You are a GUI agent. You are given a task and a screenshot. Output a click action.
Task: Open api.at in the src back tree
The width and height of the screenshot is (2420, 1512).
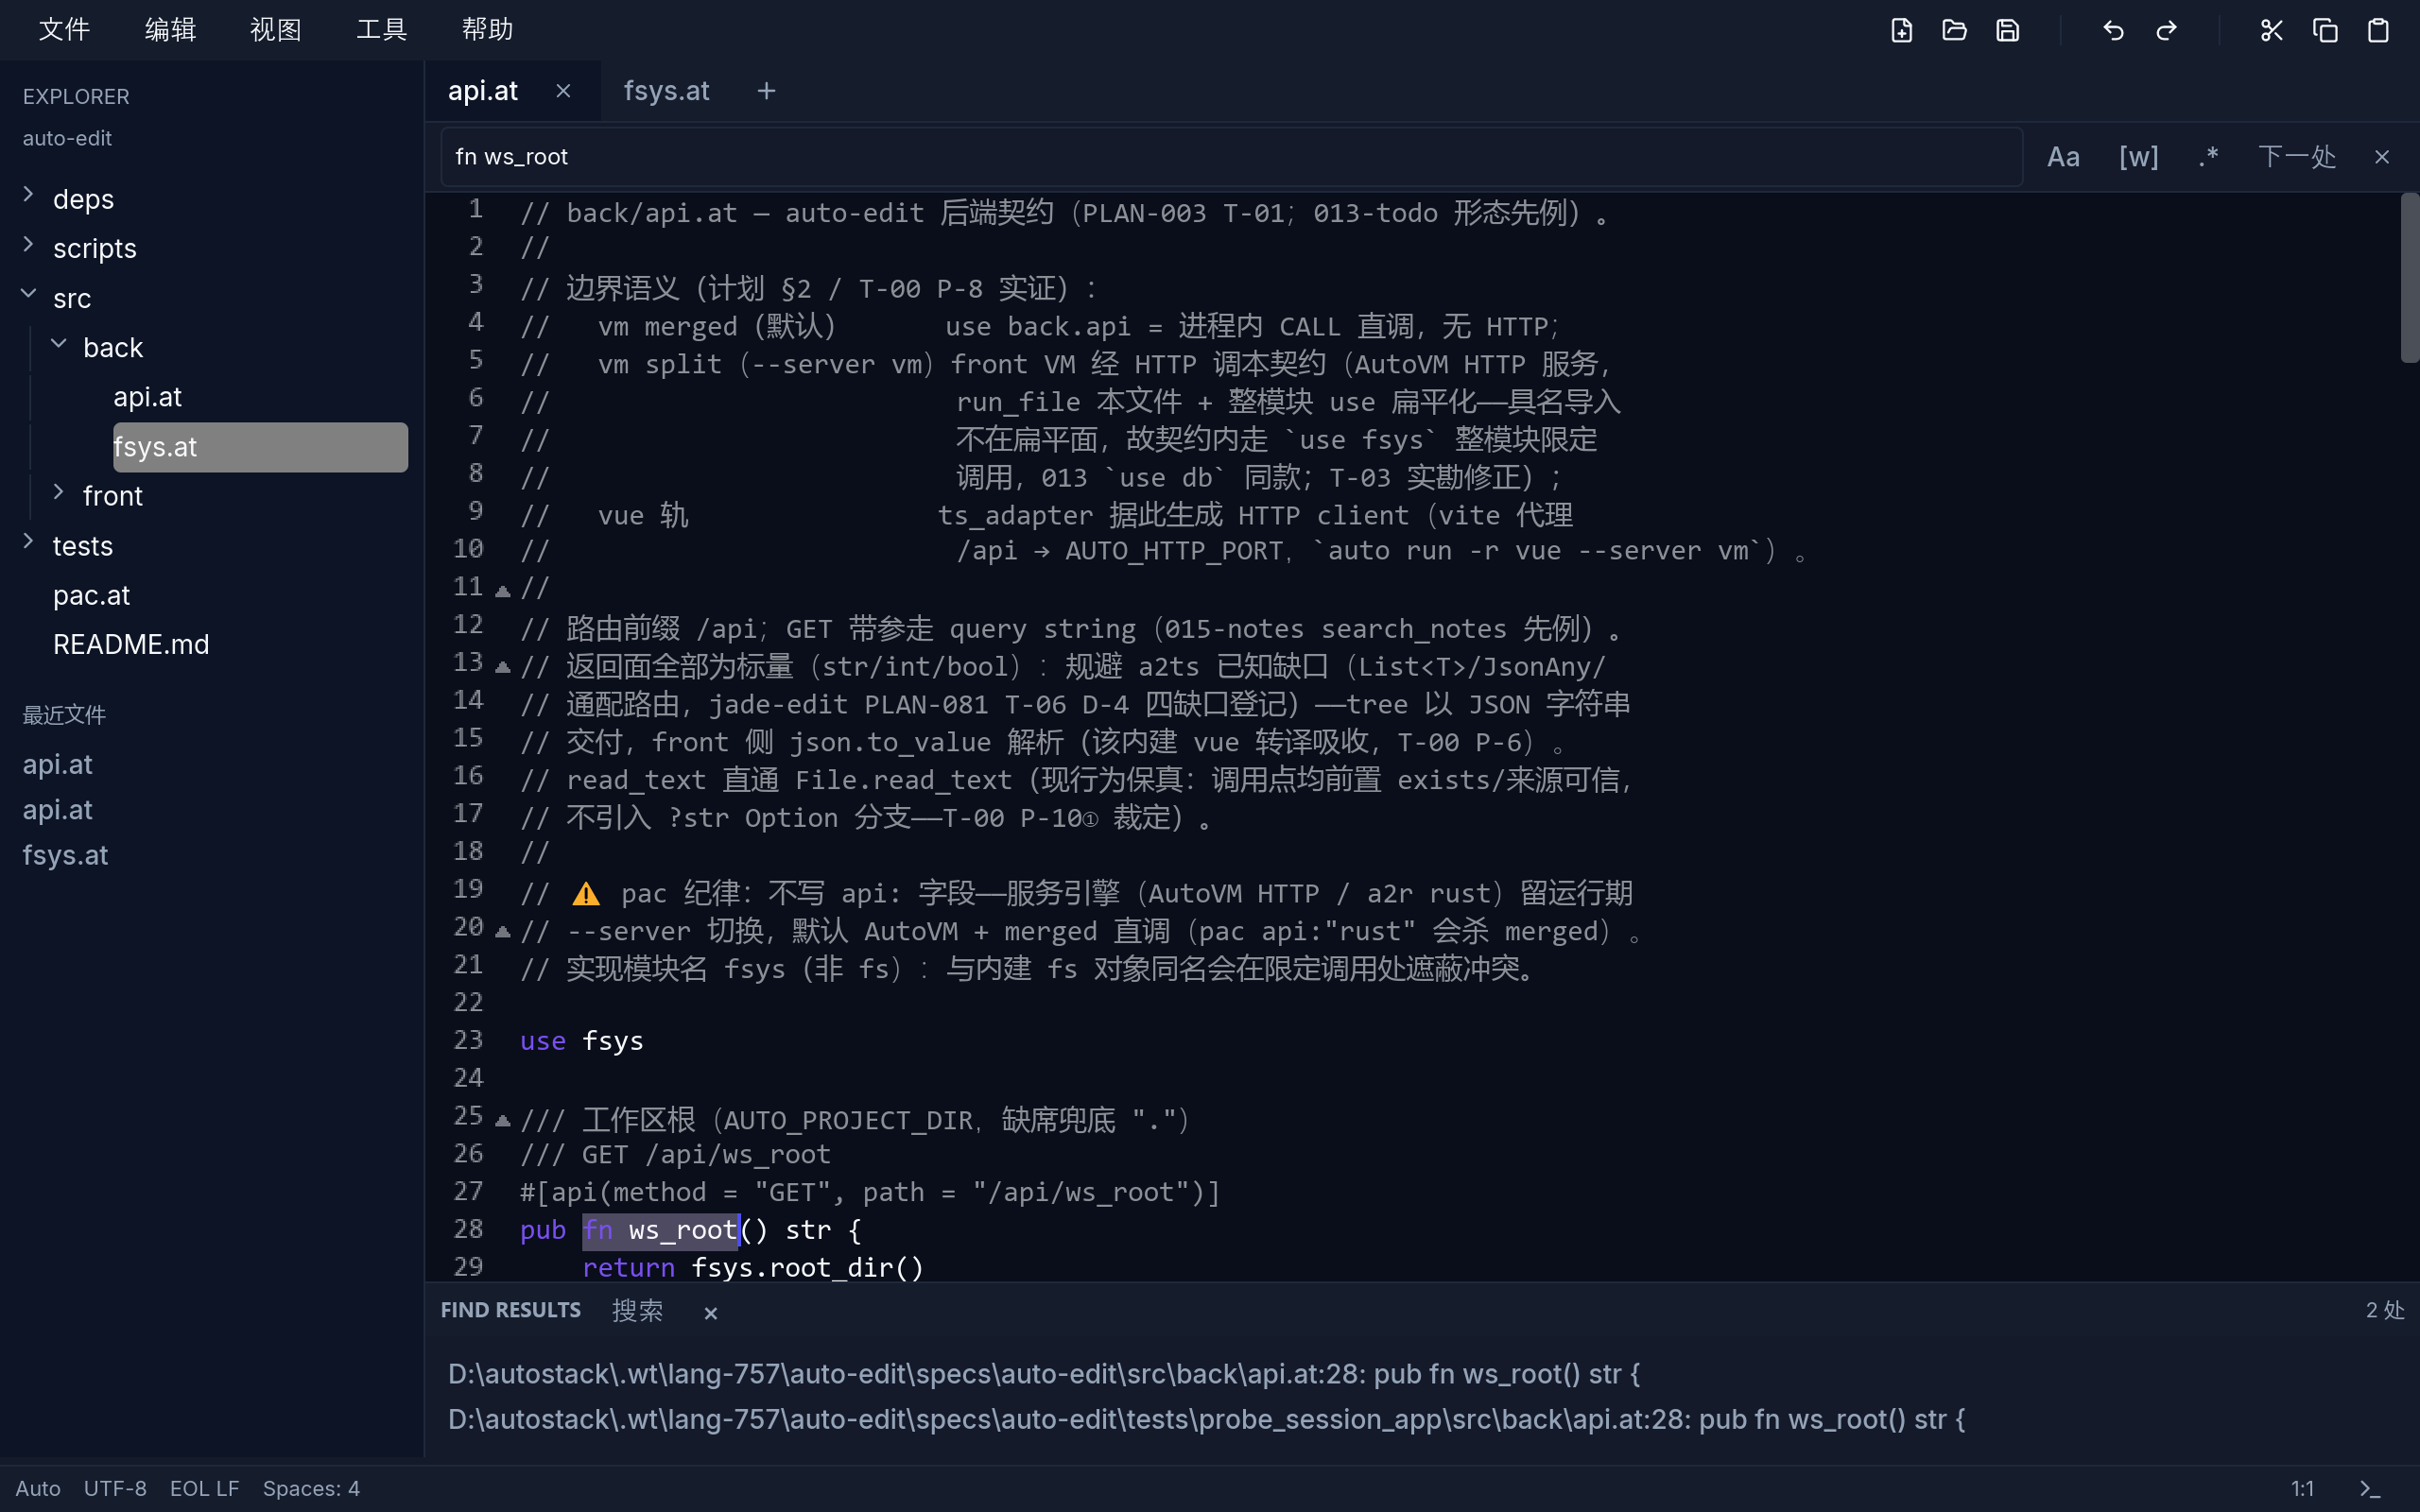(x=147, y=397)
